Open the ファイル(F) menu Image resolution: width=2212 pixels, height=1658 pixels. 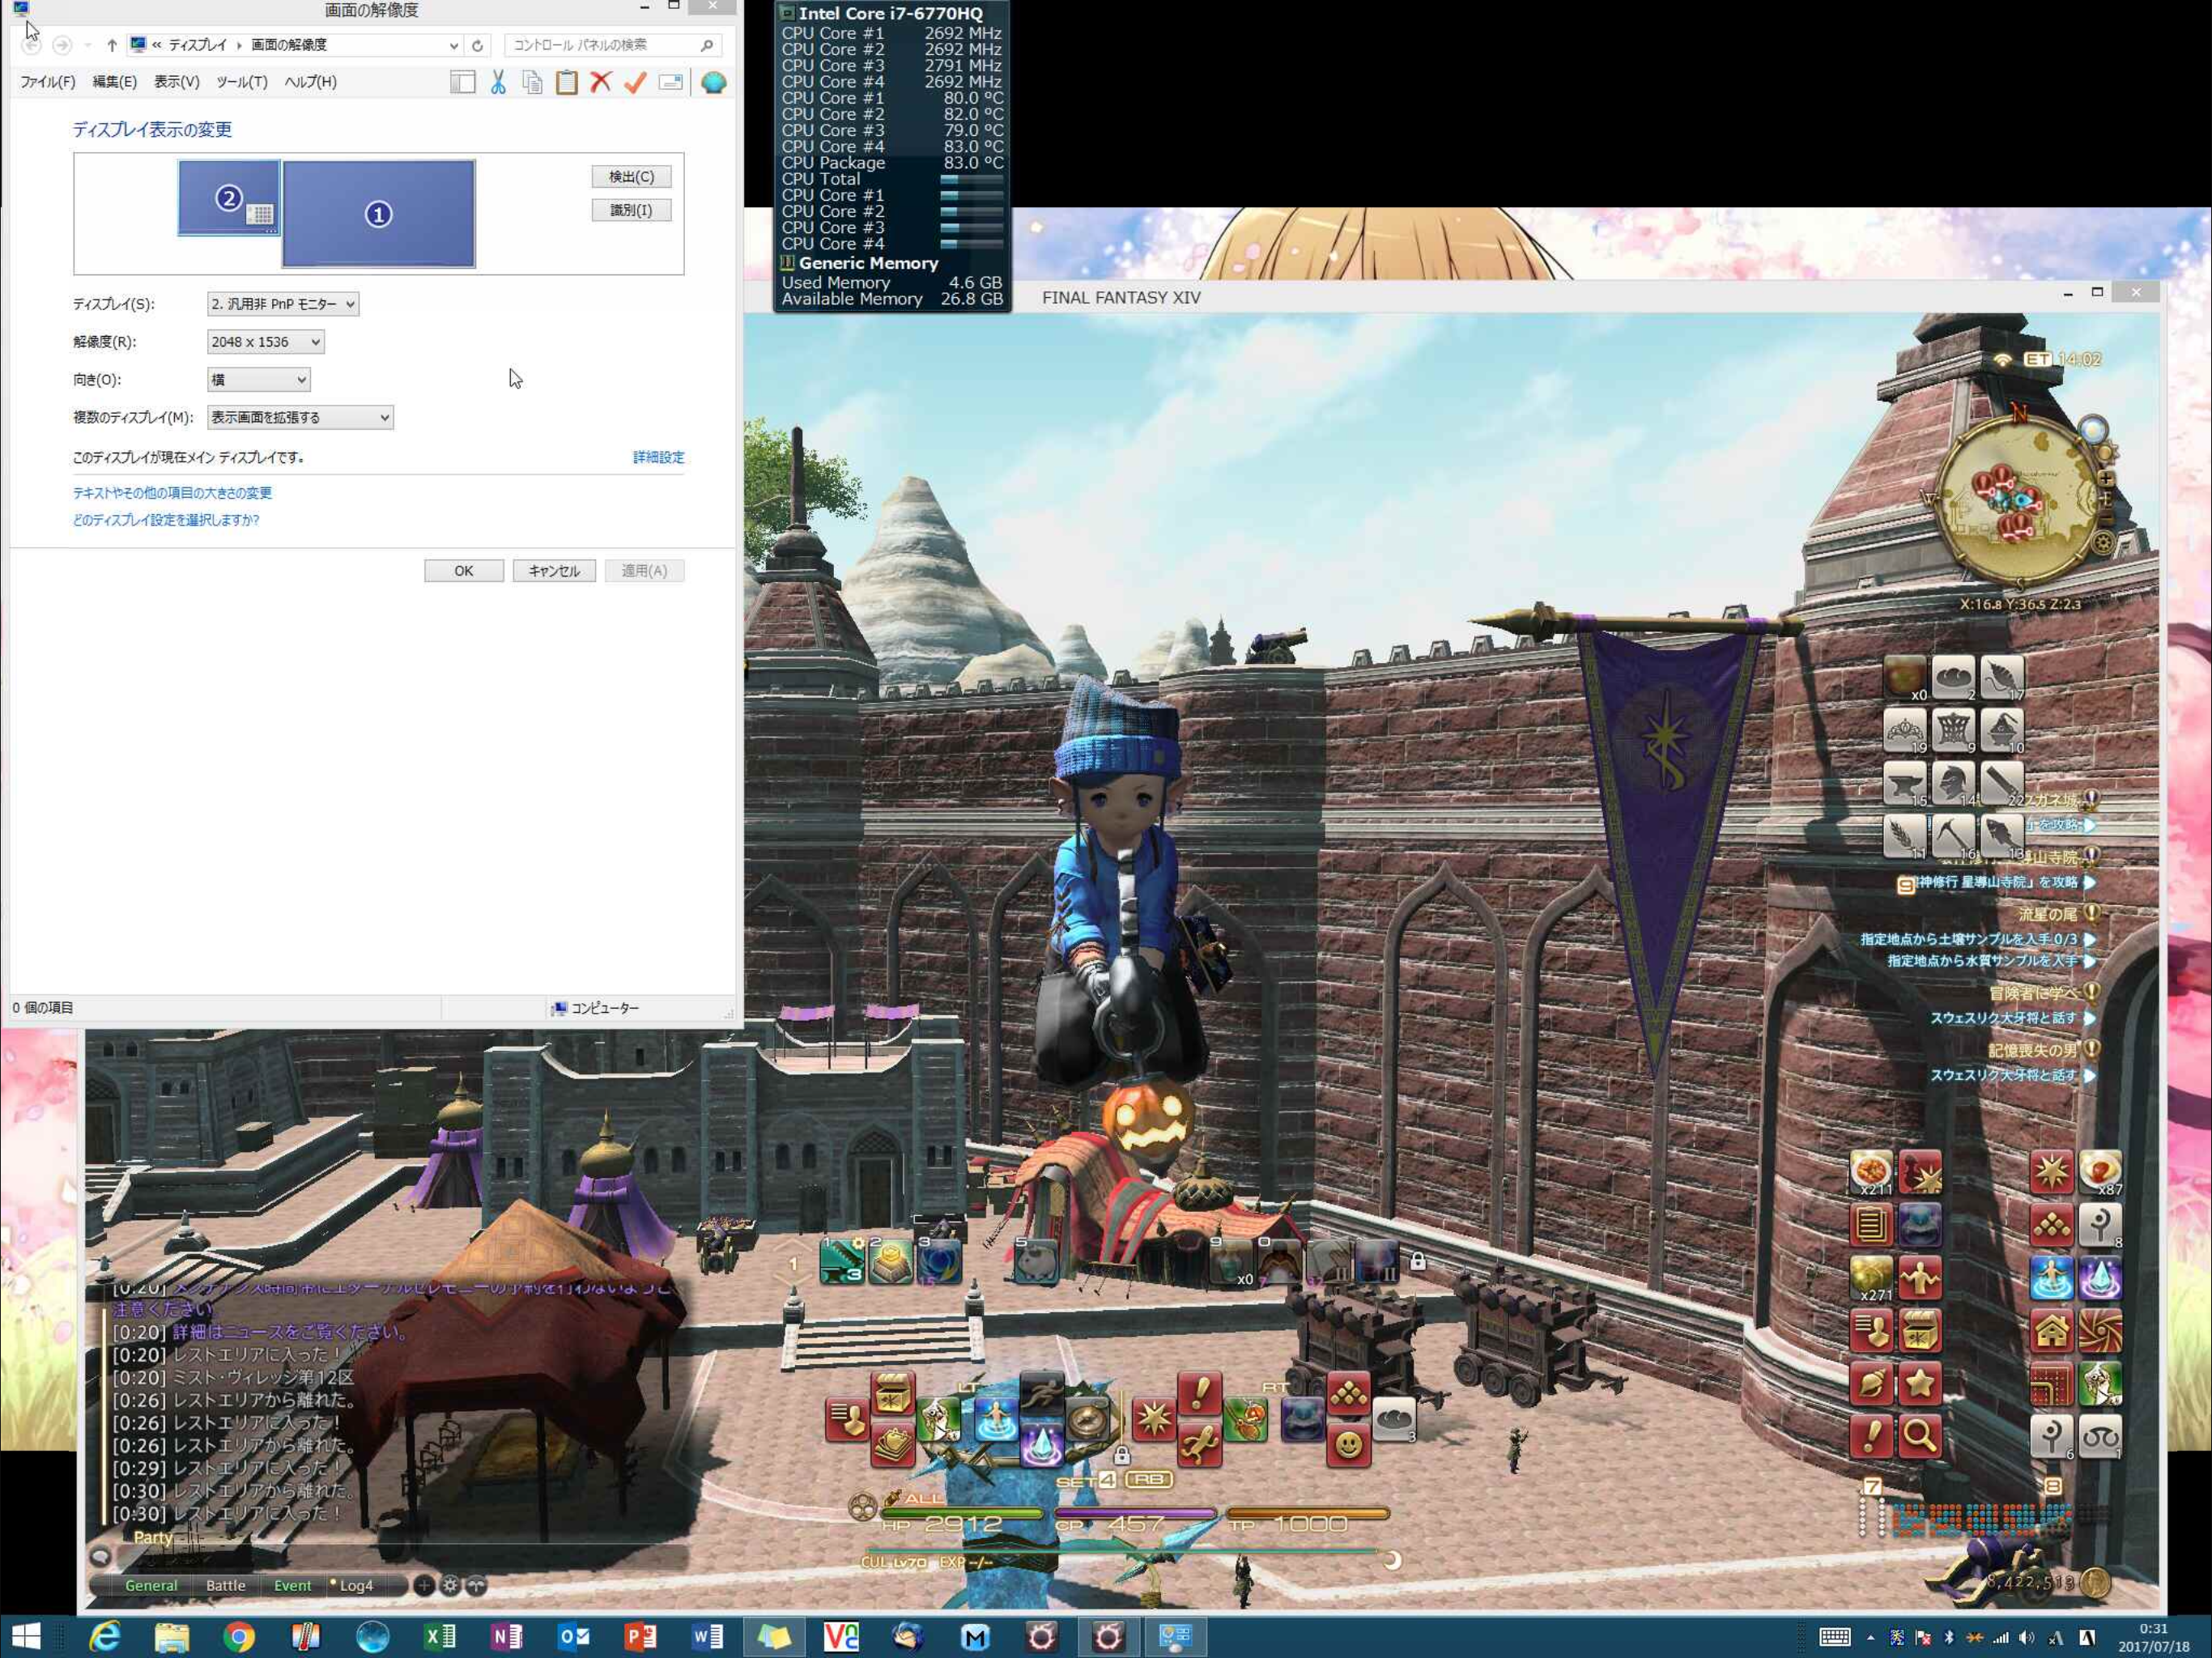[47, 82]
